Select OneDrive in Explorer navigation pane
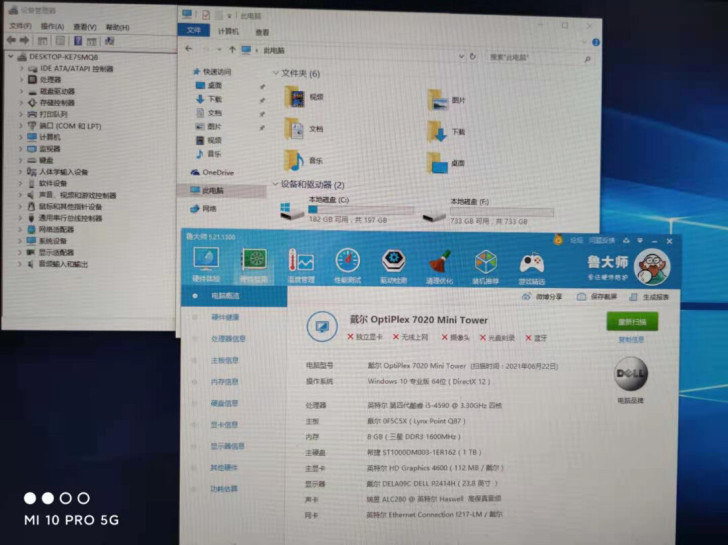The height and width of the screenshot is (545, 728). pyautogui.click(x=212, y=172)
